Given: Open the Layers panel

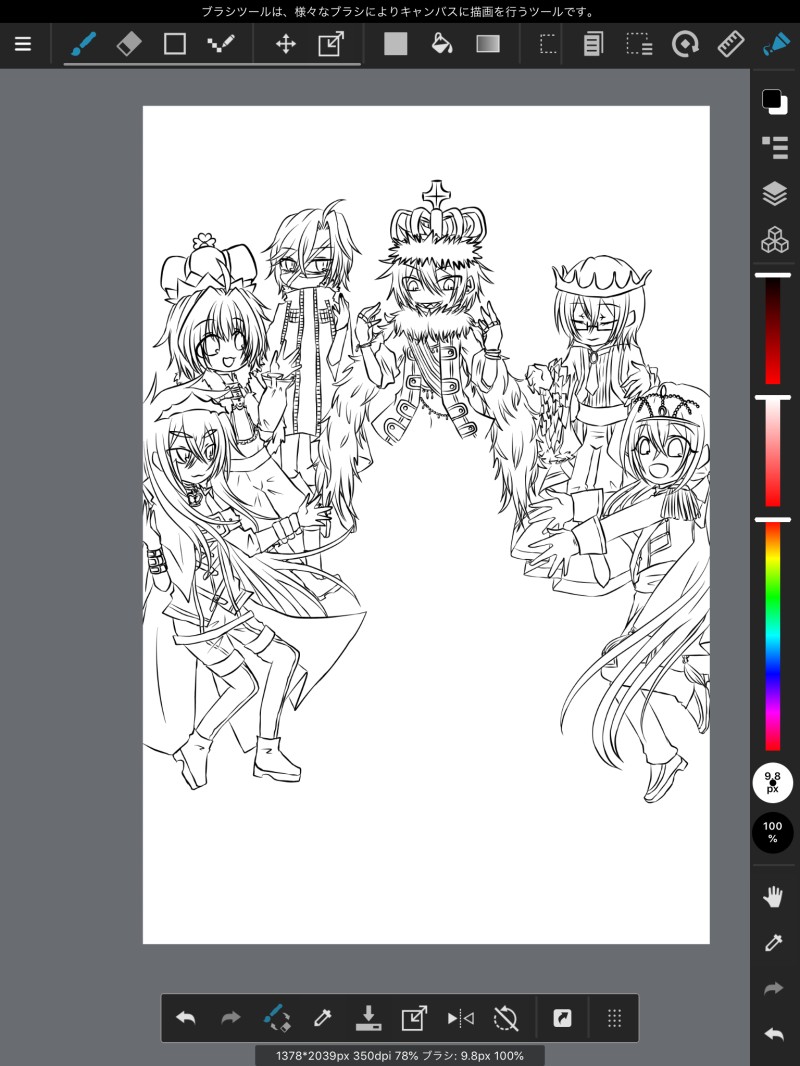Looking at the screenshot, I should 775,194.
